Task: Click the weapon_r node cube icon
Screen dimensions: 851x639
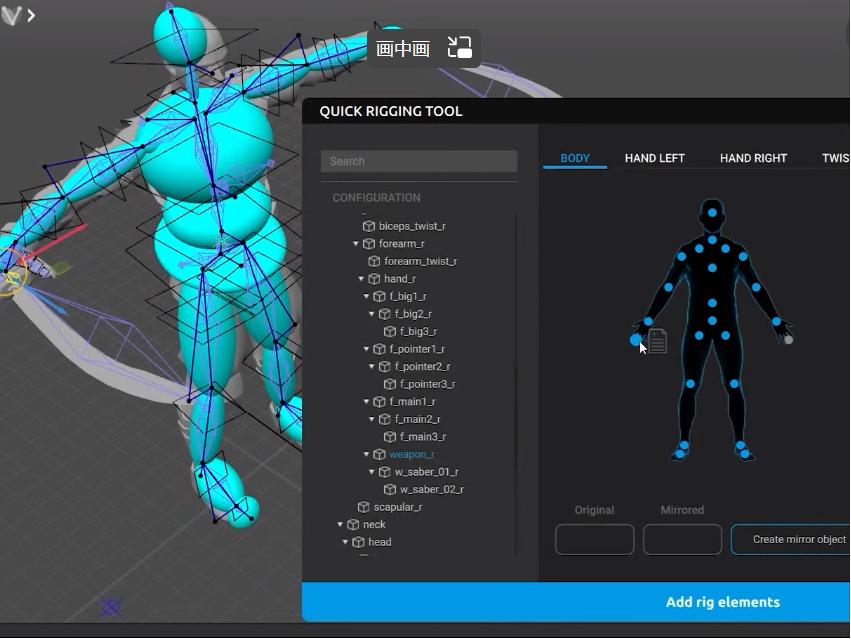Action: coord(378,453)
